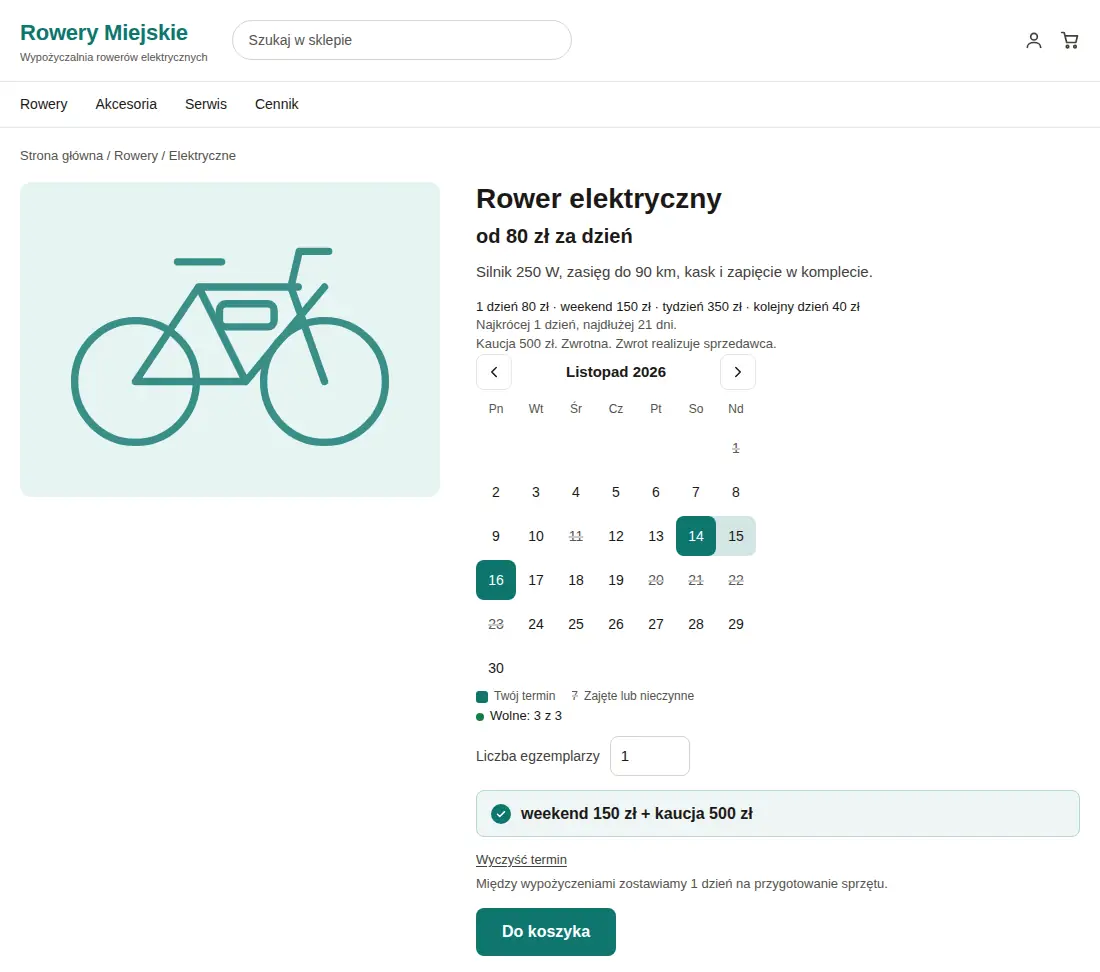The height and width of the screenshot is (972, 1100).
Task: Select November 18 in the calendar
Action: tap(575, 580)
